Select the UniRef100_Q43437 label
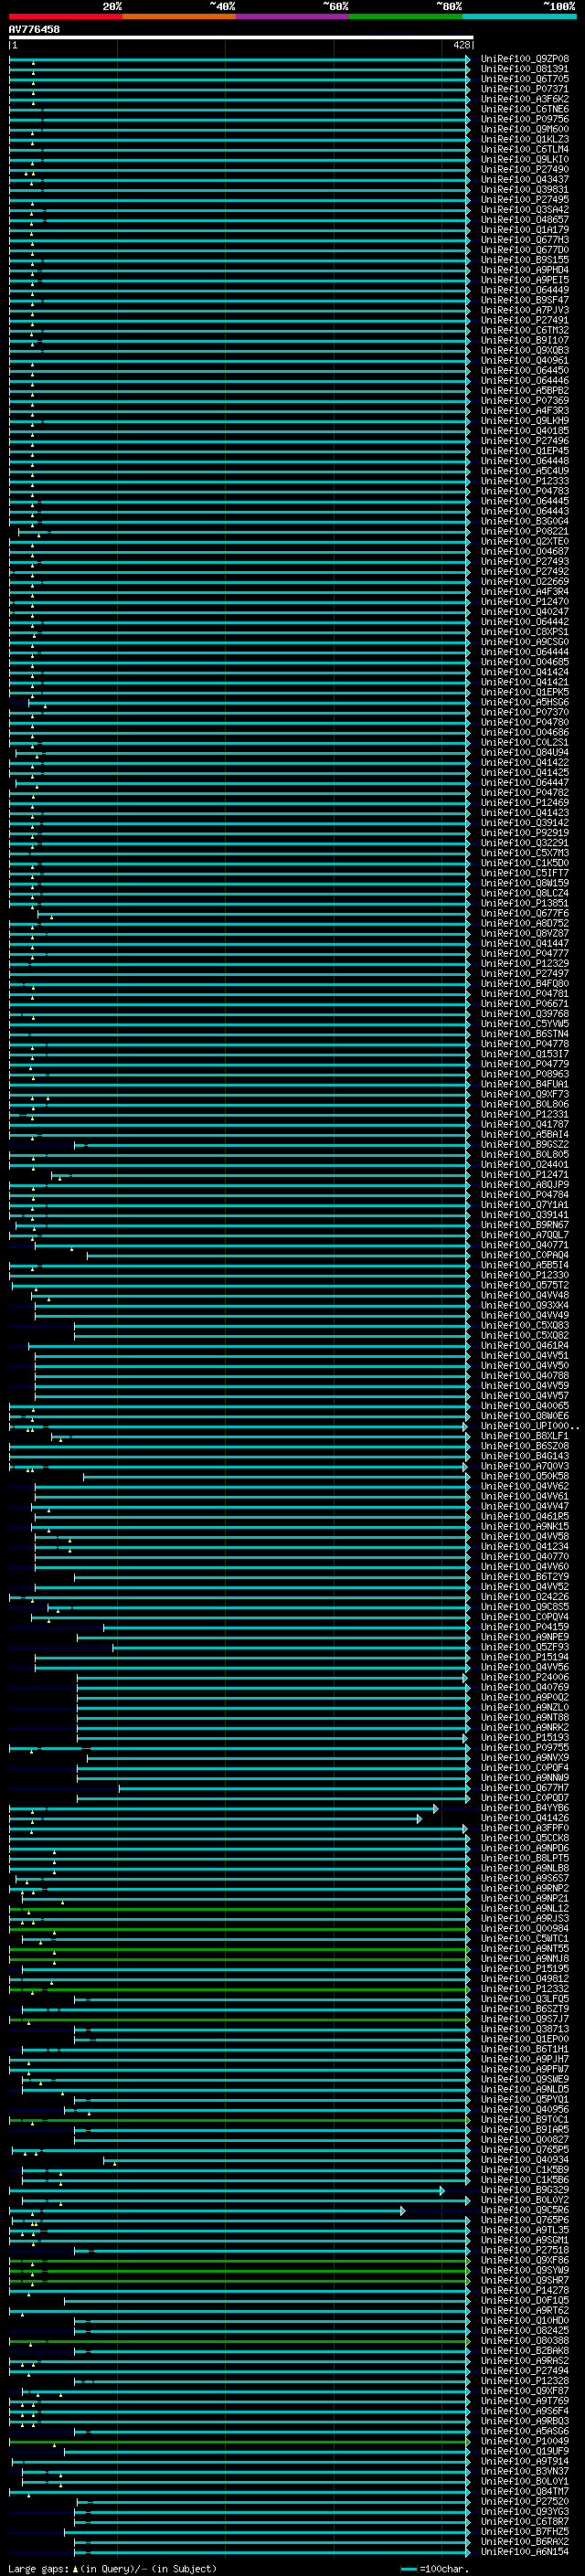 (525, 180)
